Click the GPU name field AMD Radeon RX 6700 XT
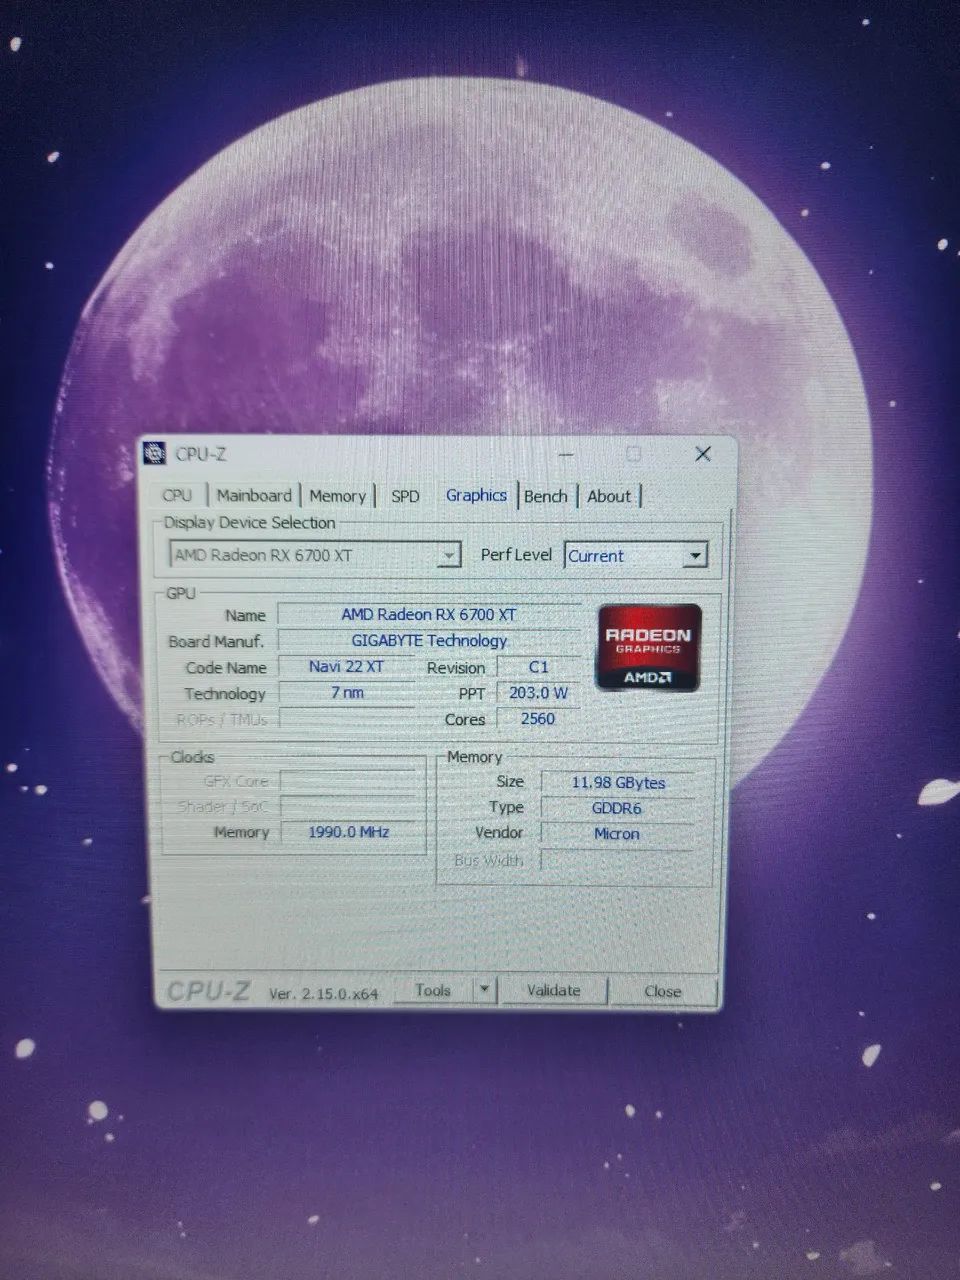This screenshot has height=1280, width=960. pyautogui.click(x=429, y=614)
